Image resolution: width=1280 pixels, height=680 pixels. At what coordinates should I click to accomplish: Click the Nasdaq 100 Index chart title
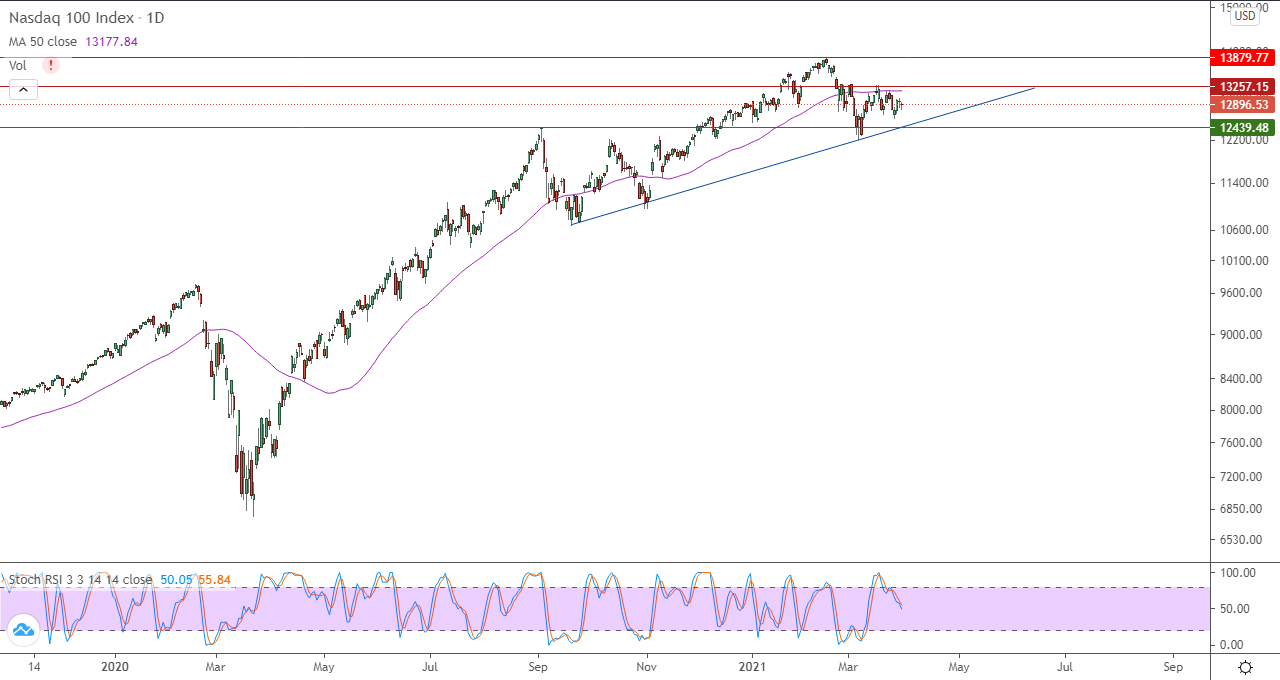tap(87, 18)
